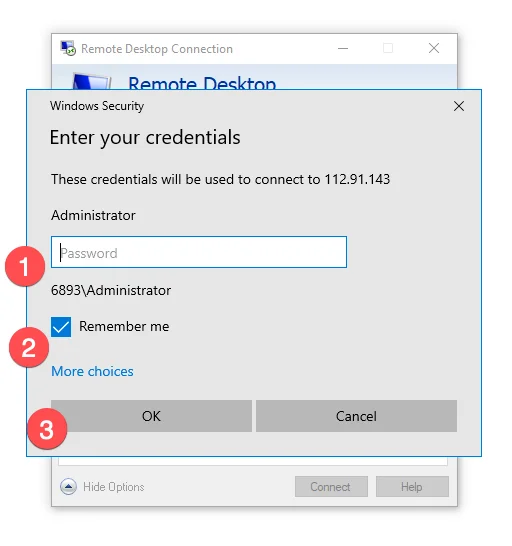
Task: Close the Windows Security dialog with X
Action: point(459,106)
